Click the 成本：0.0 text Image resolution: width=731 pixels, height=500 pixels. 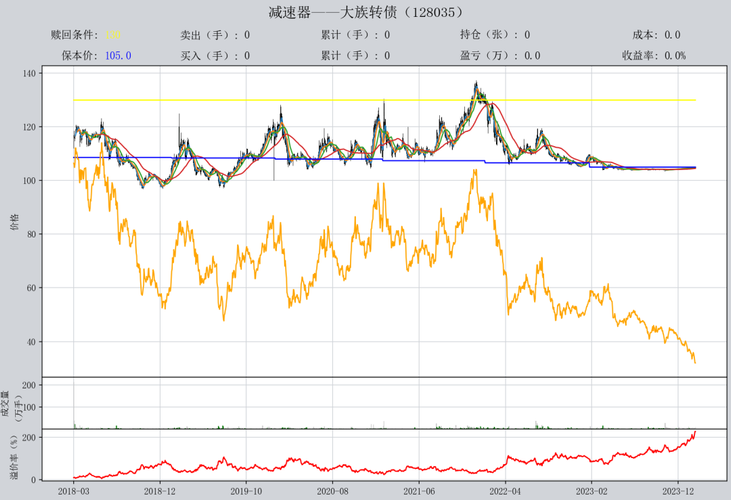(x=656, y=35)
